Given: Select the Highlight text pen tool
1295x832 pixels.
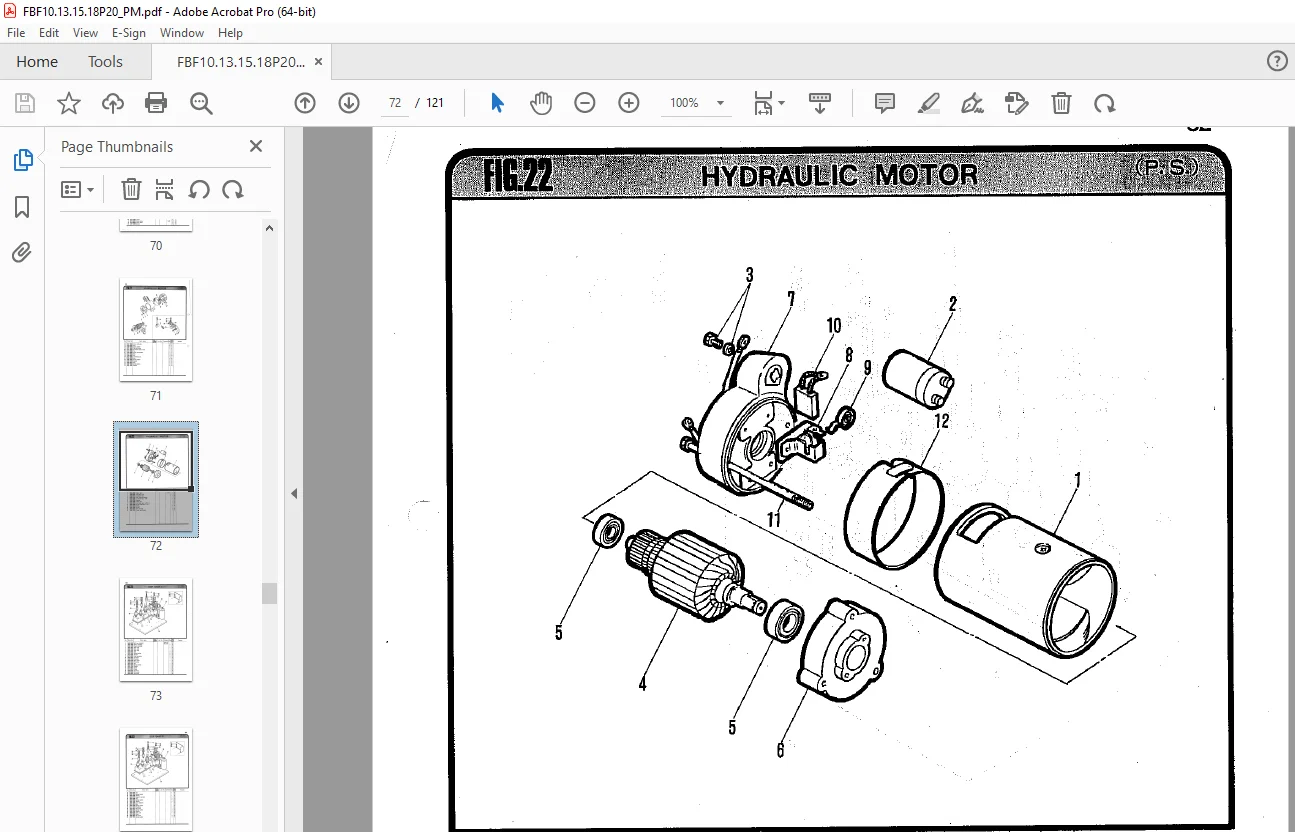Looking at the screenshot, I should (929, 103).
